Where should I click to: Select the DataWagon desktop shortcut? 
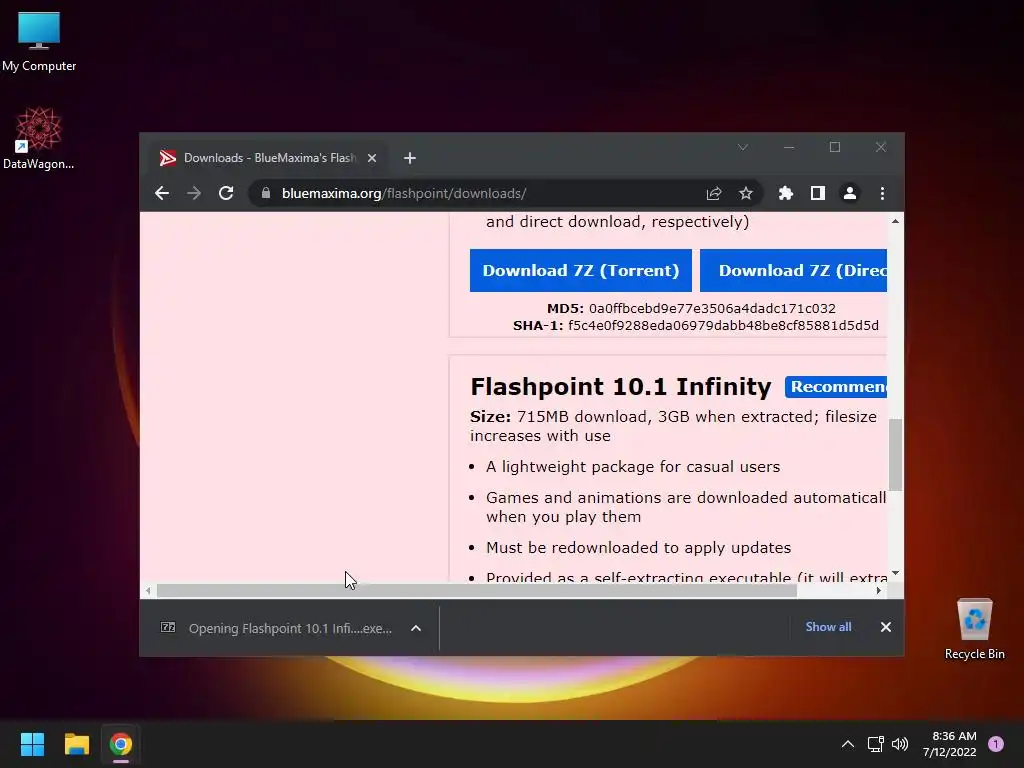[39, 138]
